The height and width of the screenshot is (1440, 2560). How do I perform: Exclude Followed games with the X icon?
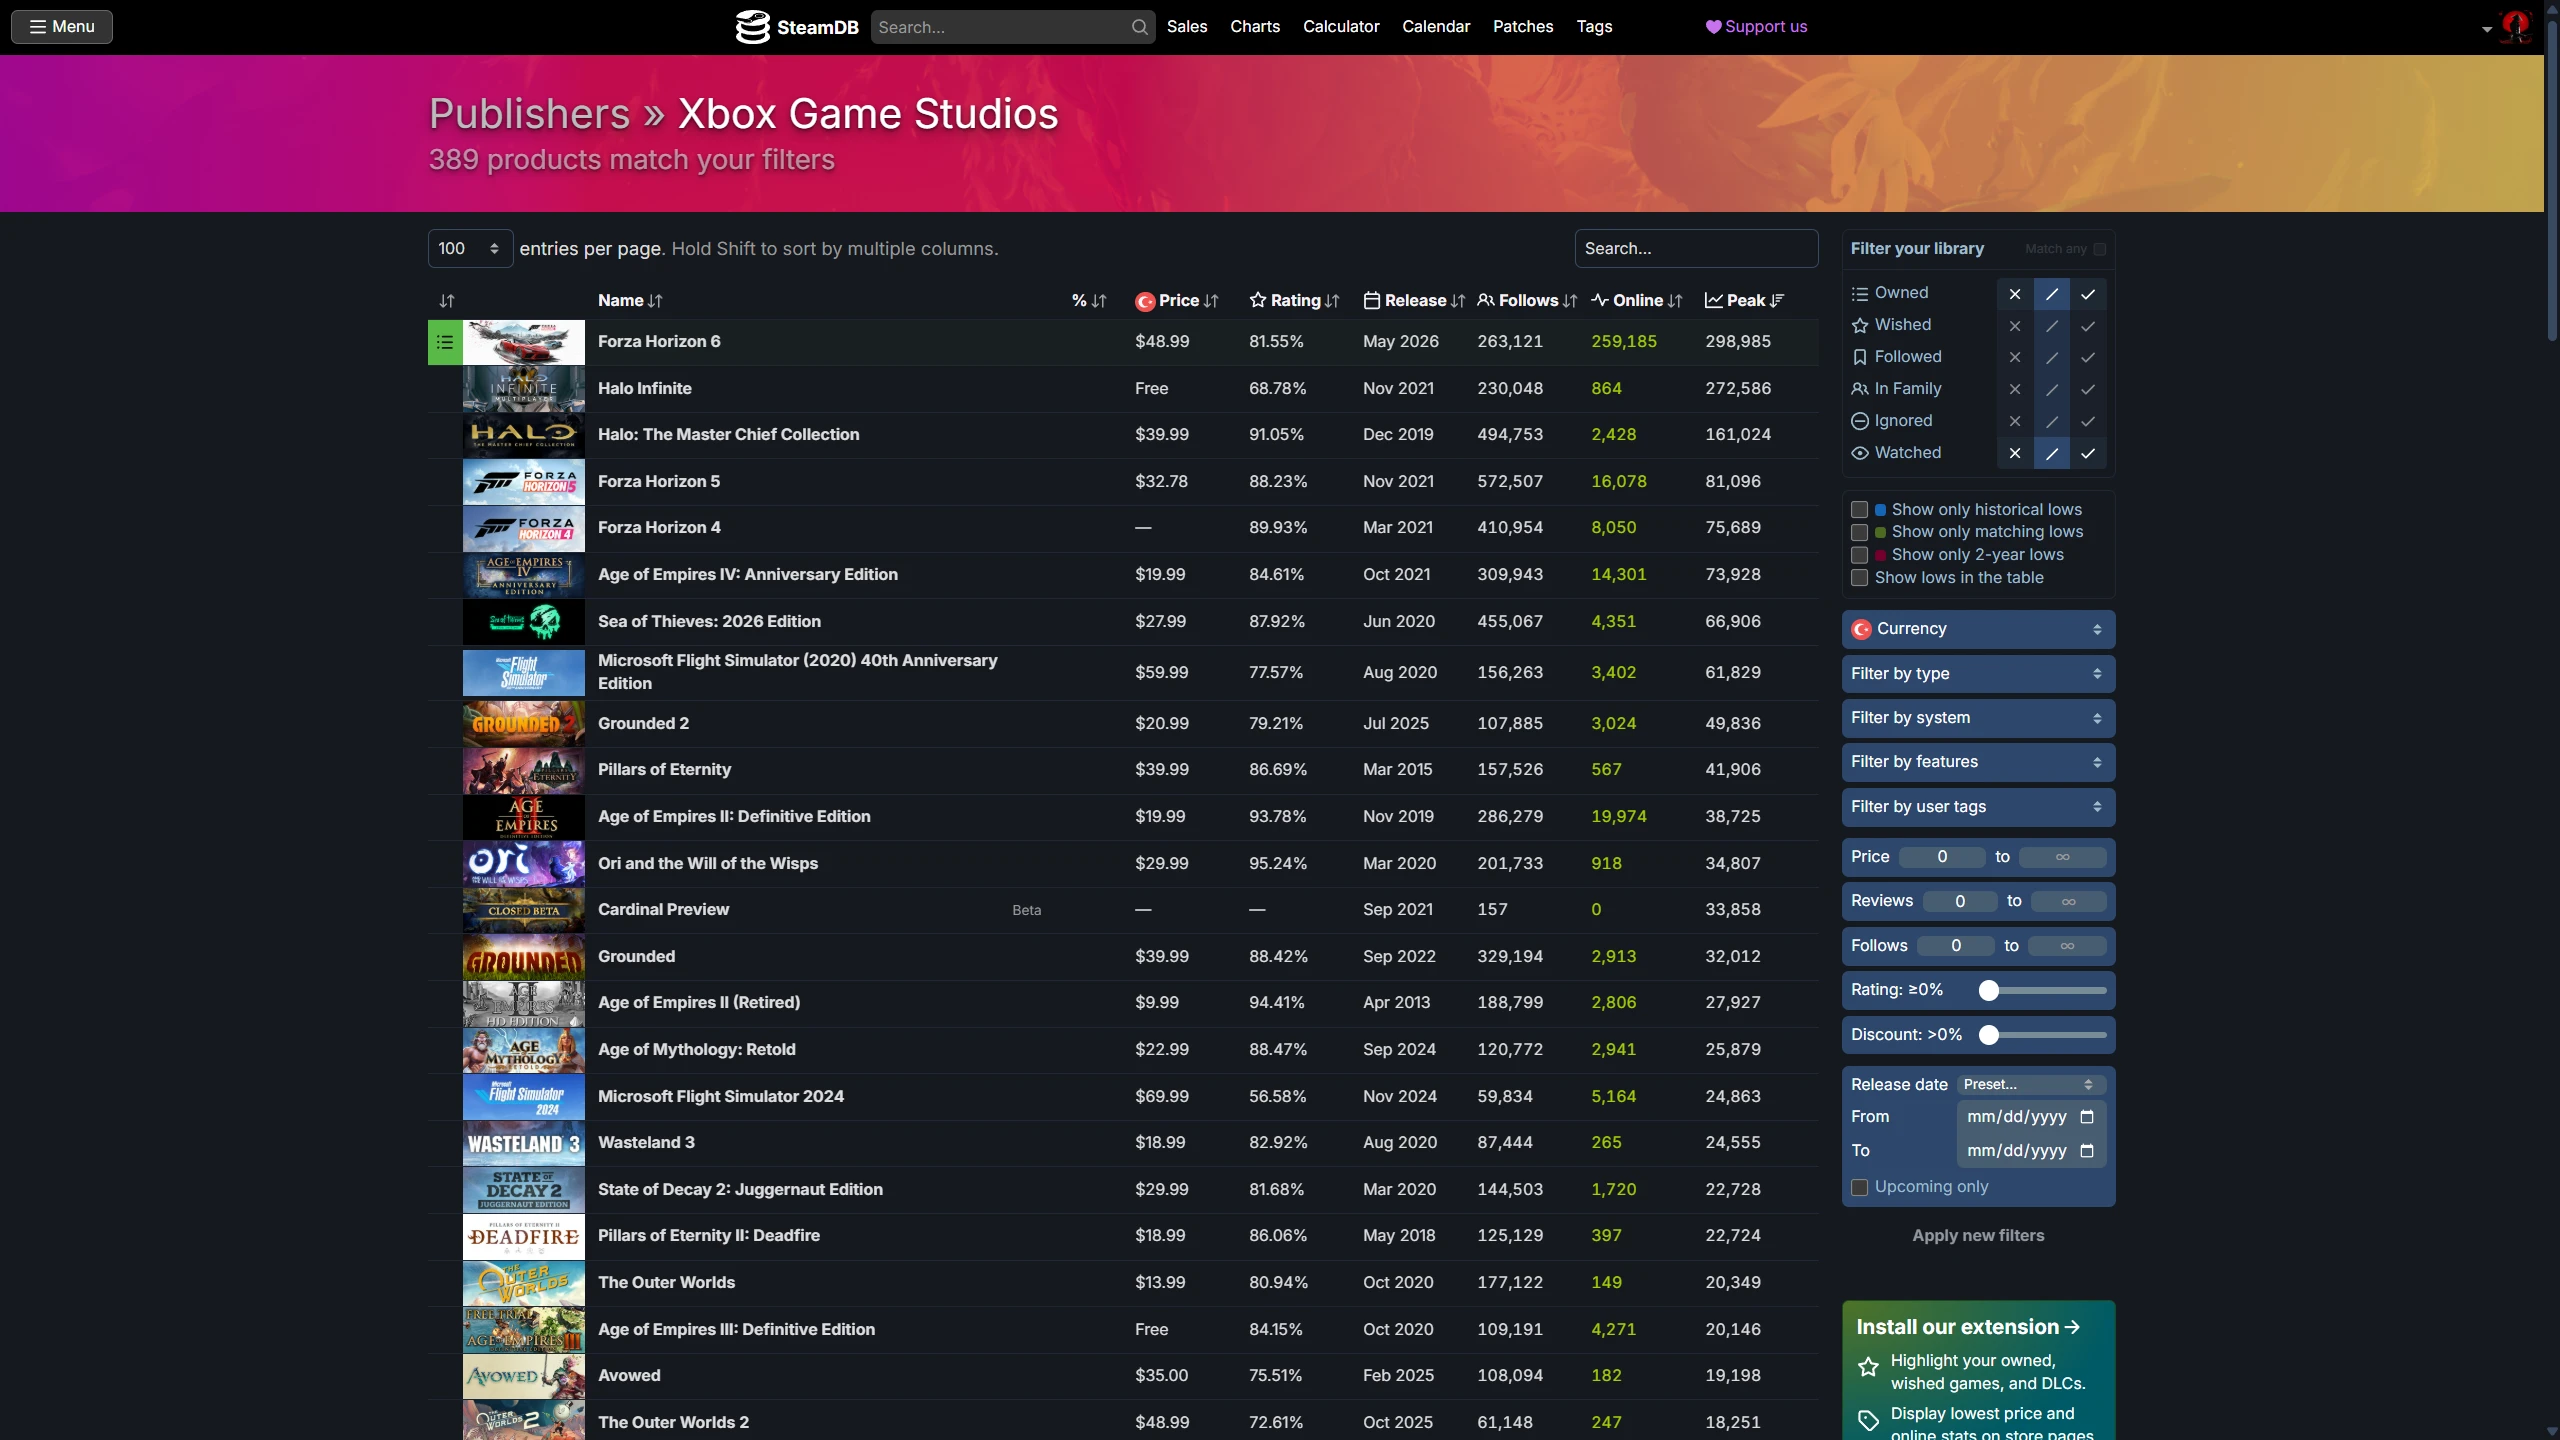2015,358
